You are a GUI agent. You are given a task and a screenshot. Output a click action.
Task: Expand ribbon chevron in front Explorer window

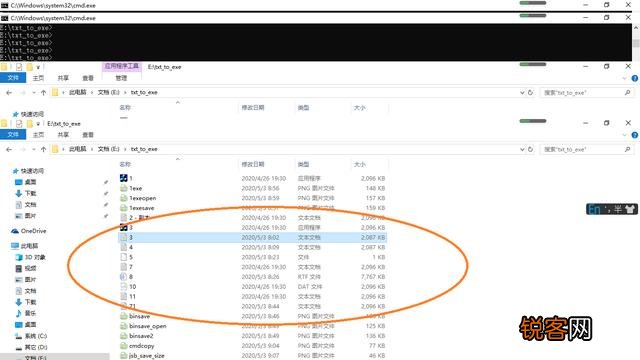624,135
